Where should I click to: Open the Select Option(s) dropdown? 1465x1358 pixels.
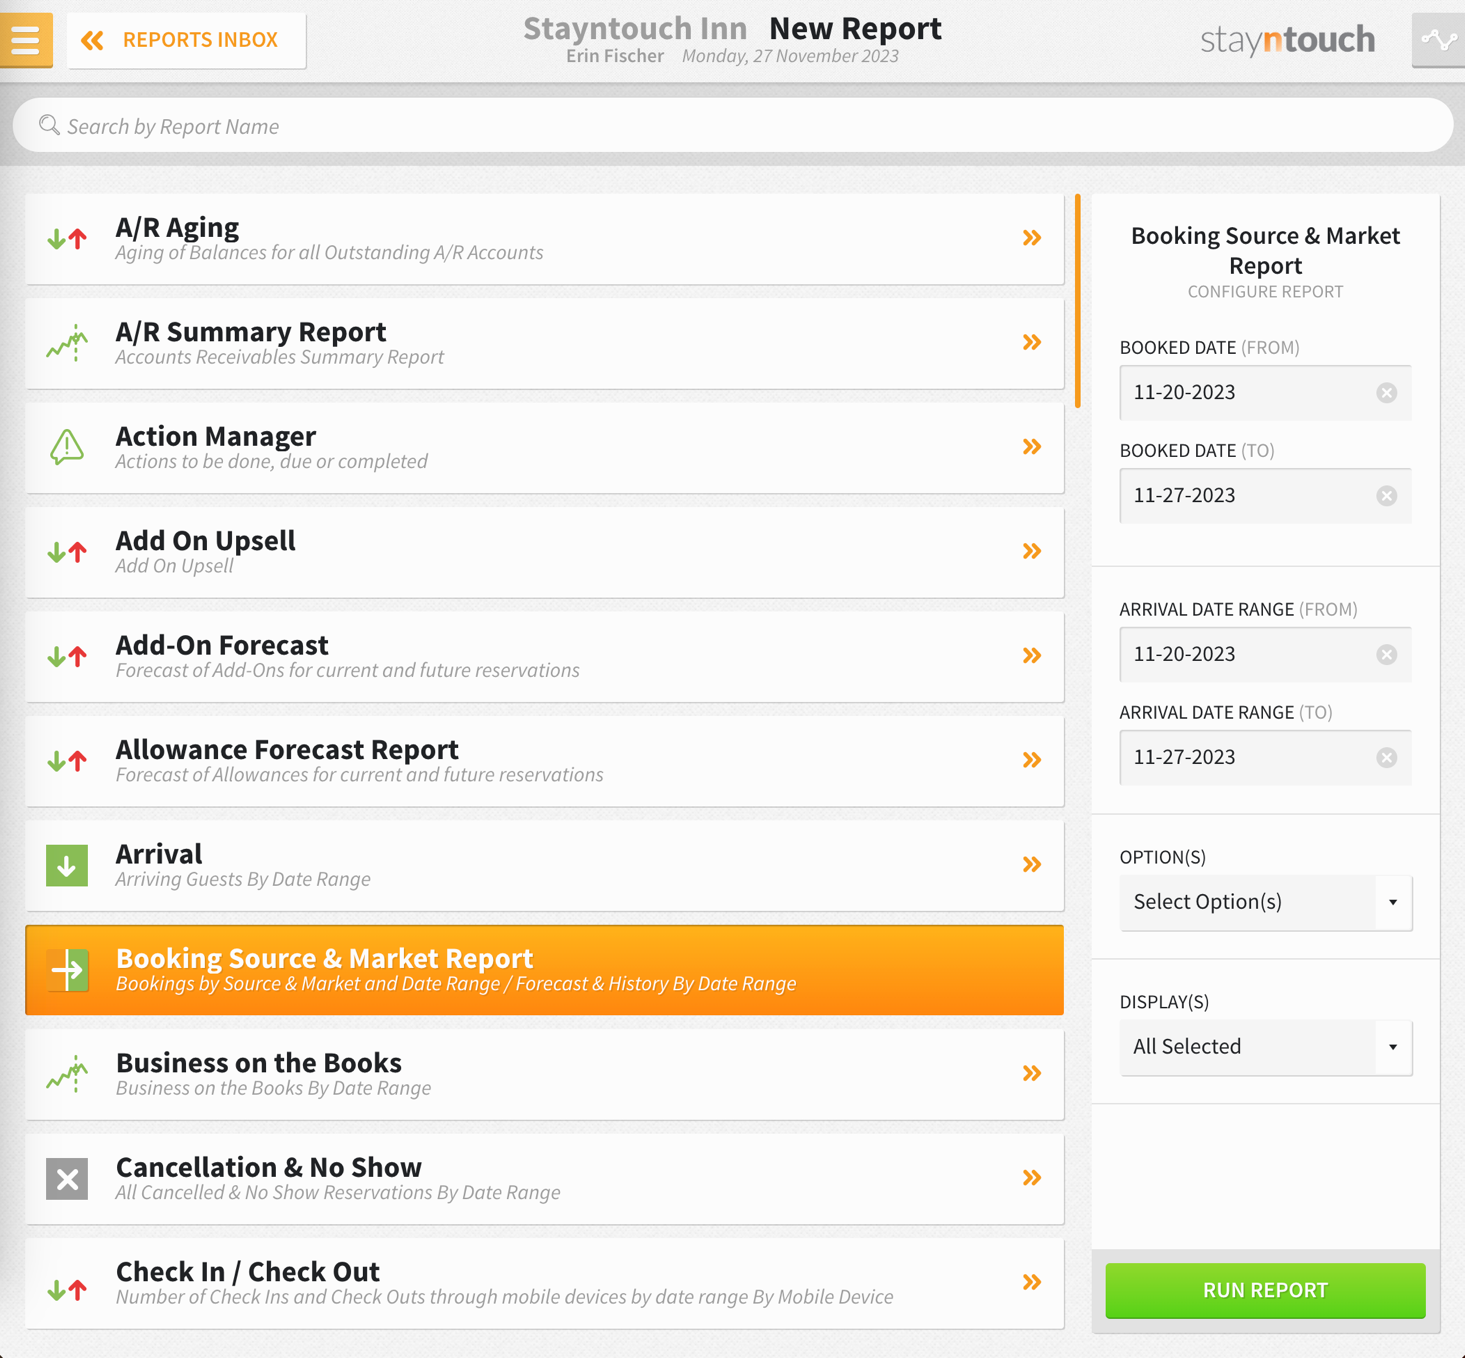click(1265, 903)
